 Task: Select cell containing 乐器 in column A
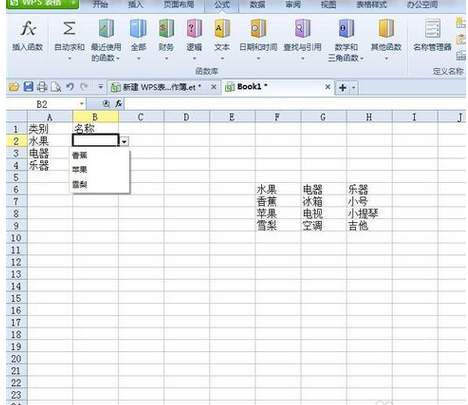click(x=50, y=165)
